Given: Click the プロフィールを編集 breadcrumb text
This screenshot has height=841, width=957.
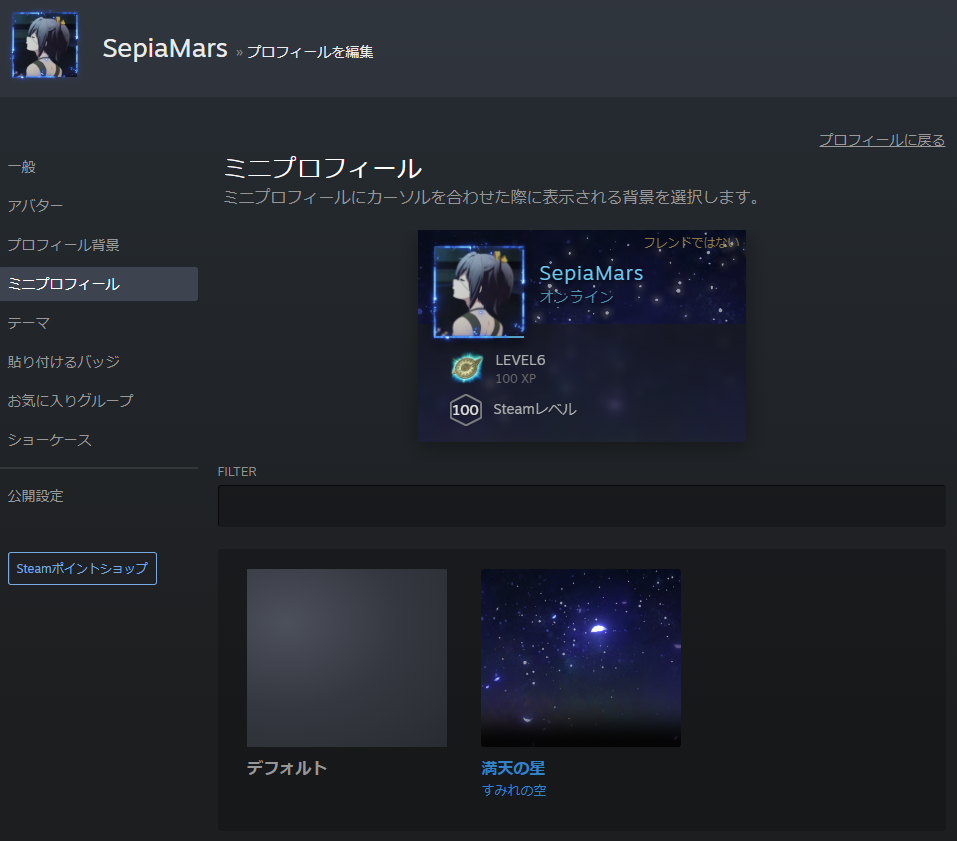Looking at the screenshot, I should pyautogui.click(x=310, y=52).
